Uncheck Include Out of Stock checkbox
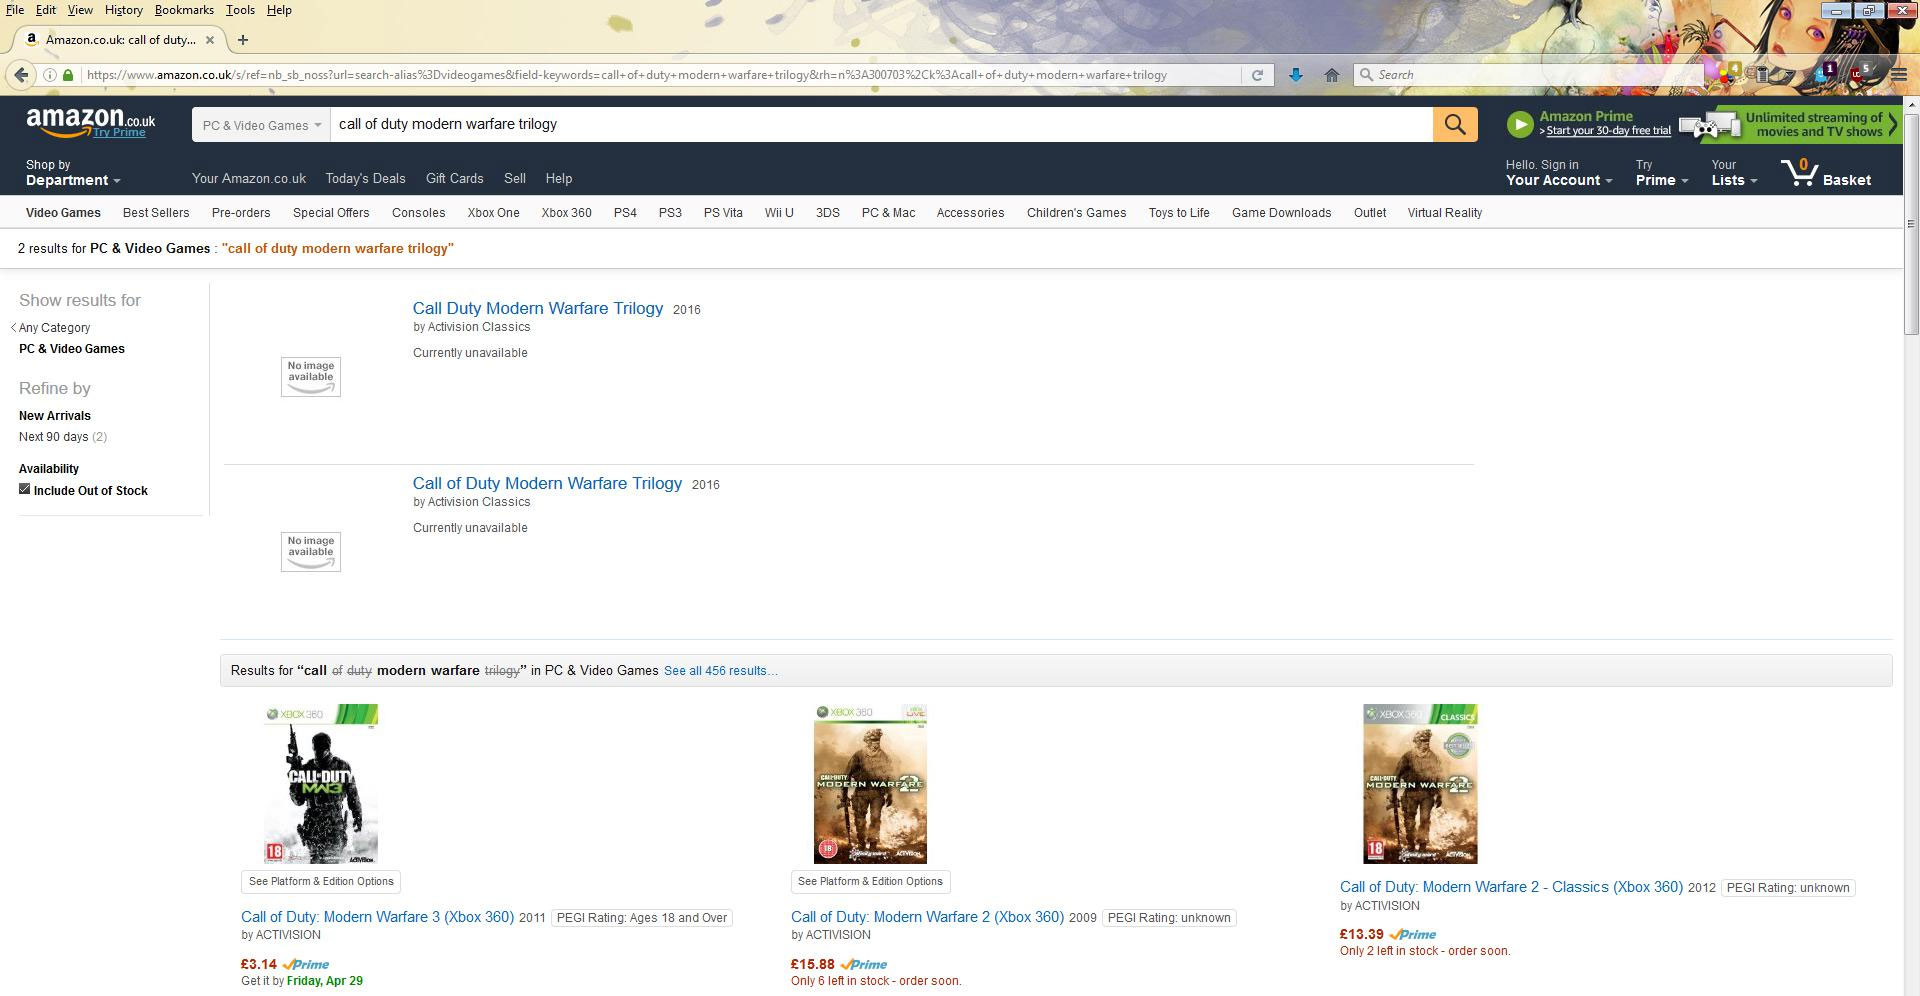The height and width of the screenshot is (996, 1920). point(25,489)
